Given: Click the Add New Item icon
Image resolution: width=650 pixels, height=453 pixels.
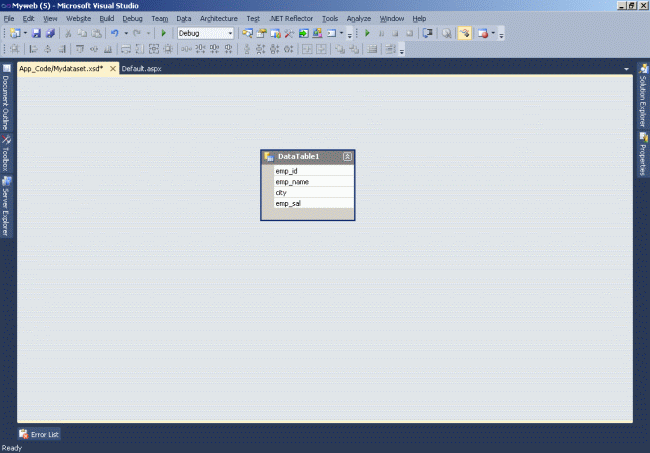Looking at the screenshot, I should [x=15, y=33].
